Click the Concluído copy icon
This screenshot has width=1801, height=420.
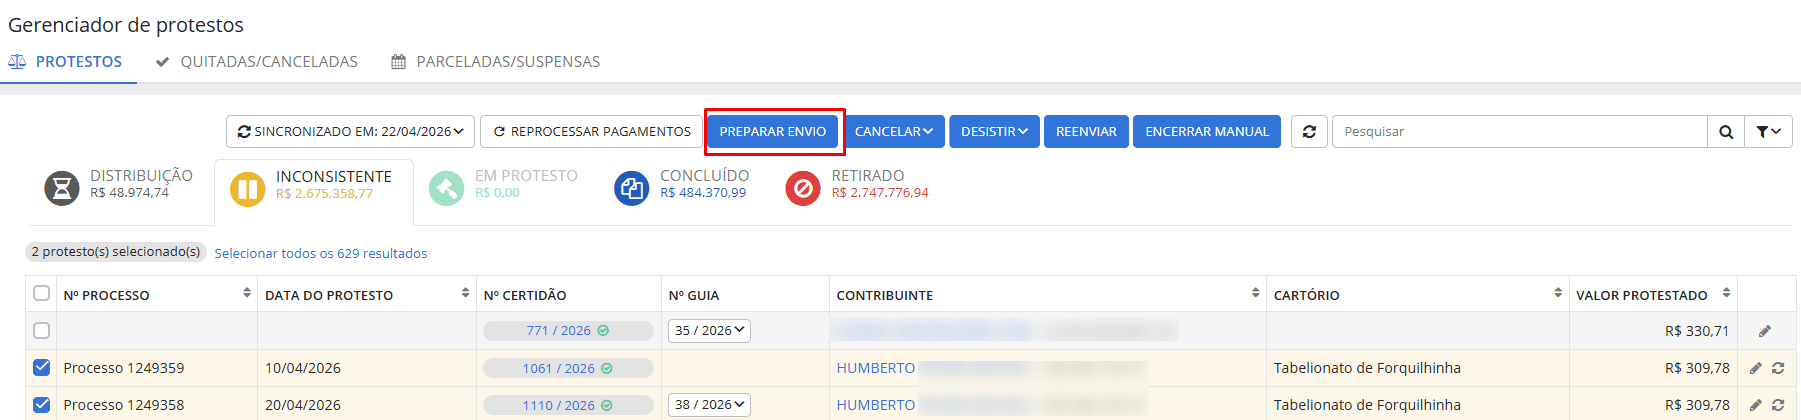pos(631,188)
